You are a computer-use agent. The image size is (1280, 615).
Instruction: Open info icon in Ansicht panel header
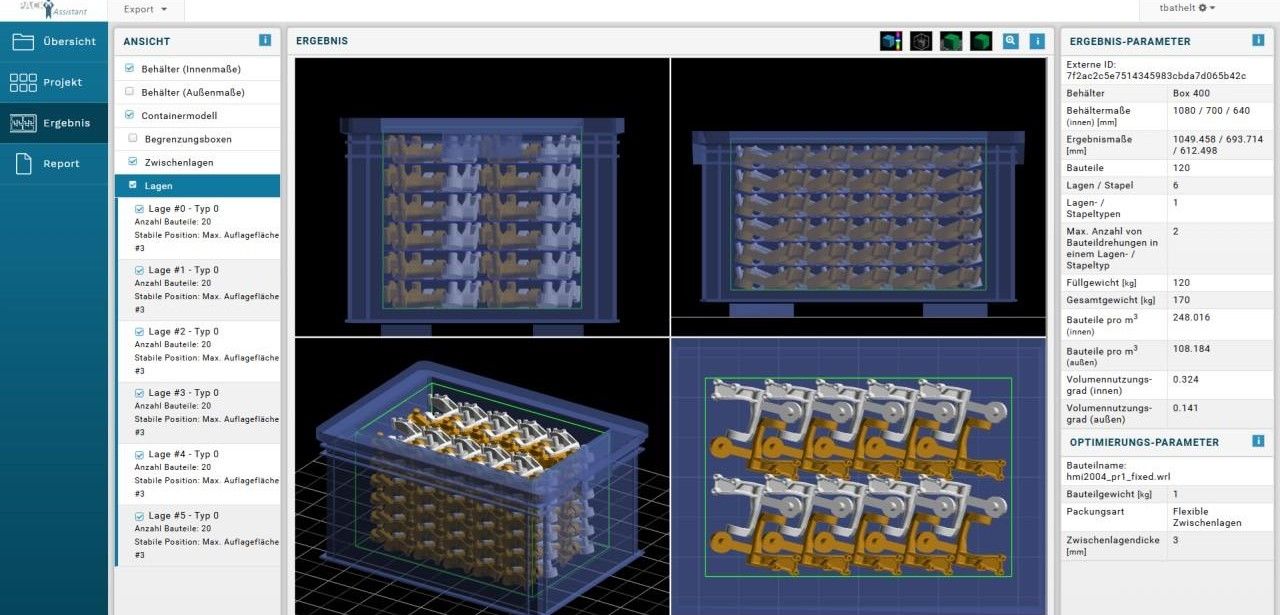coord(265,41)
